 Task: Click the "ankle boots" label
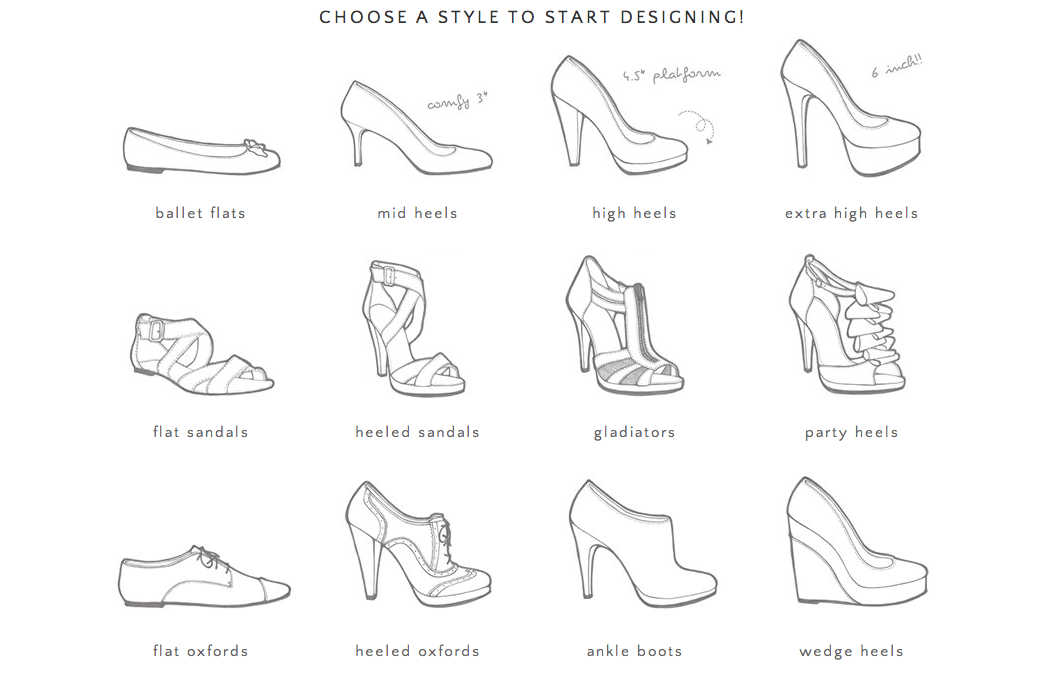click(x=634, y=652)
